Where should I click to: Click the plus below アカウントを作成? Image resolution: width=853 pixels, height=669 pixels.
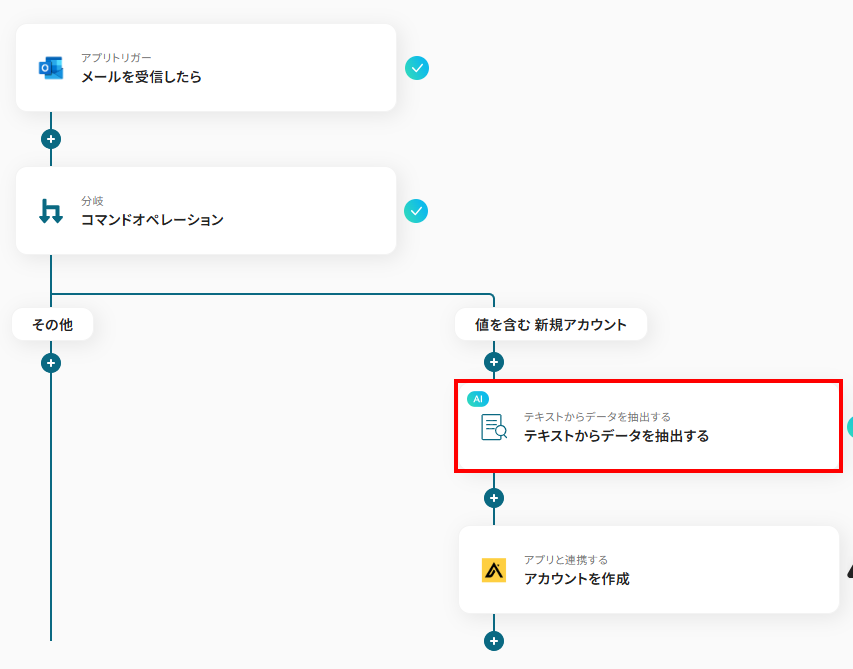(492, 640)
